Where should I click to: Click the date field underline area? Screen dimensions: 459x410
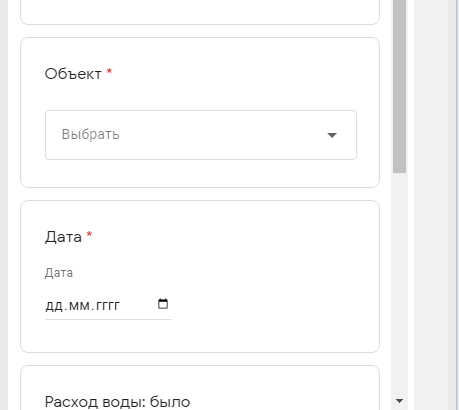pos(108,319)
